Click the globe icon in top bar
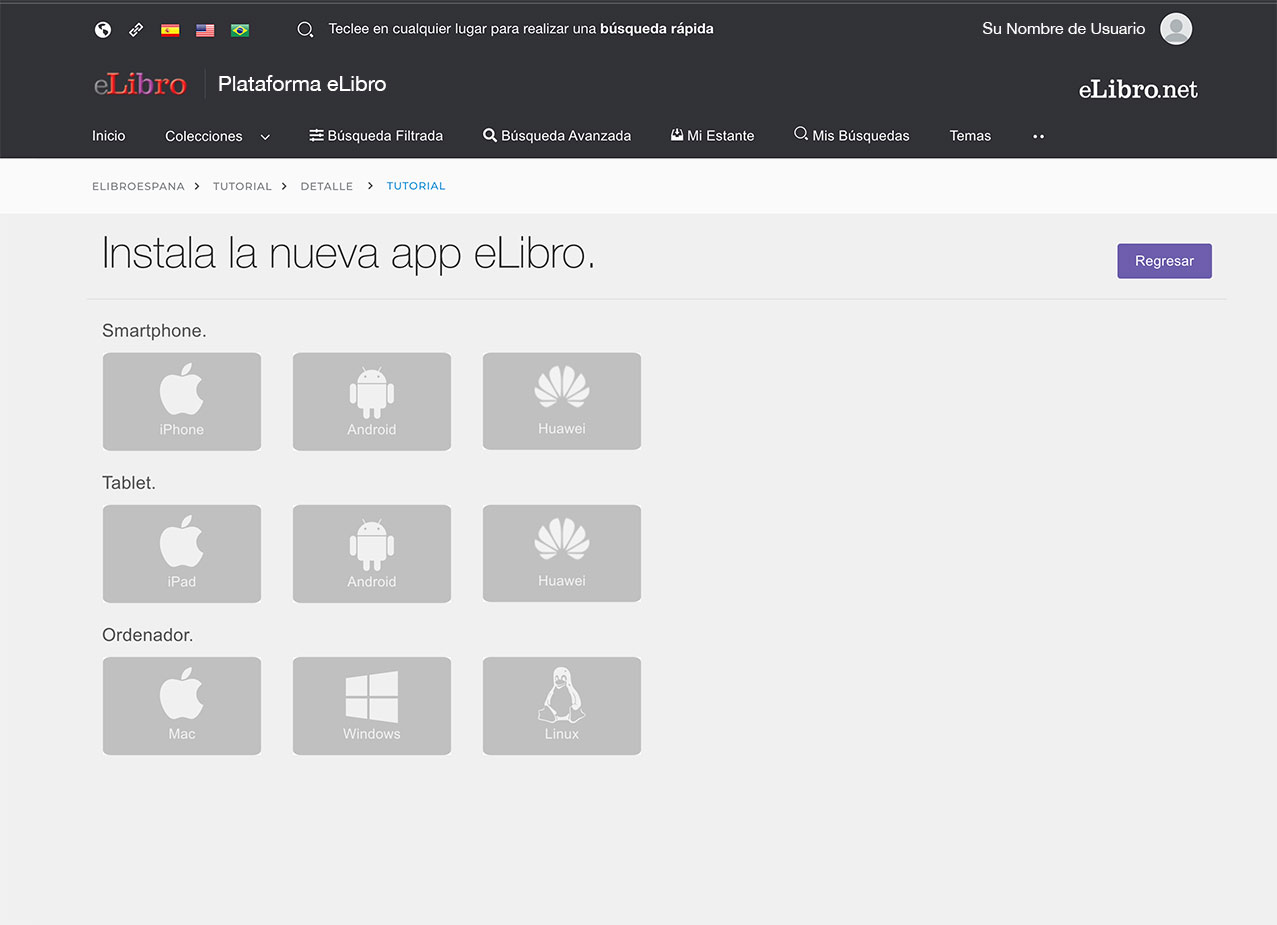This screenshot has width=1277, height=925. [x=103, y=30]
